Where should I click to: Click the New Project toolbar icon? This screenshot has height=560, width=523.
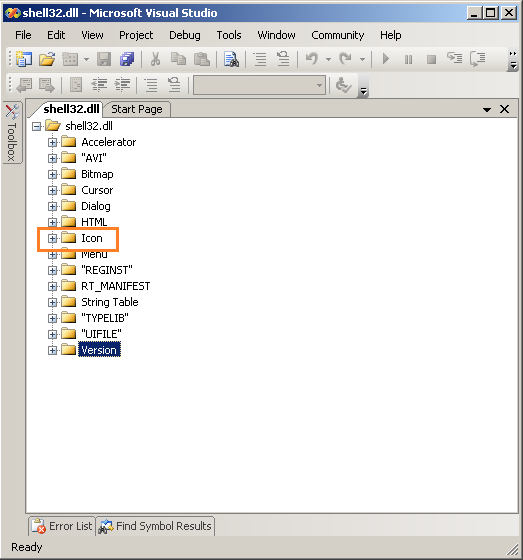(24, 59)
